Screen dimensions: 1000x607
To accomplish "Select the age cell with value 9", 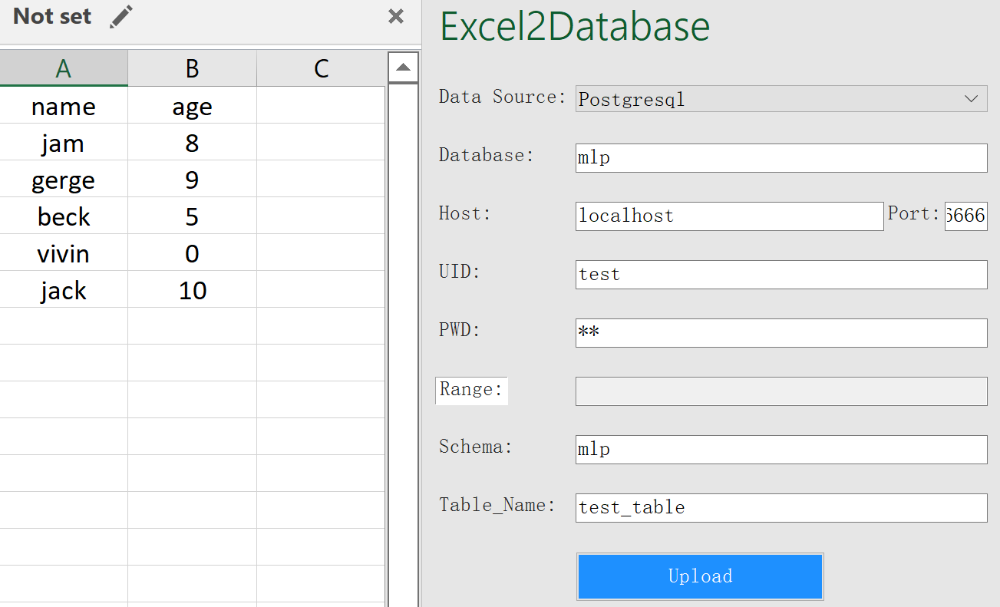I will (x=192, y=179).
